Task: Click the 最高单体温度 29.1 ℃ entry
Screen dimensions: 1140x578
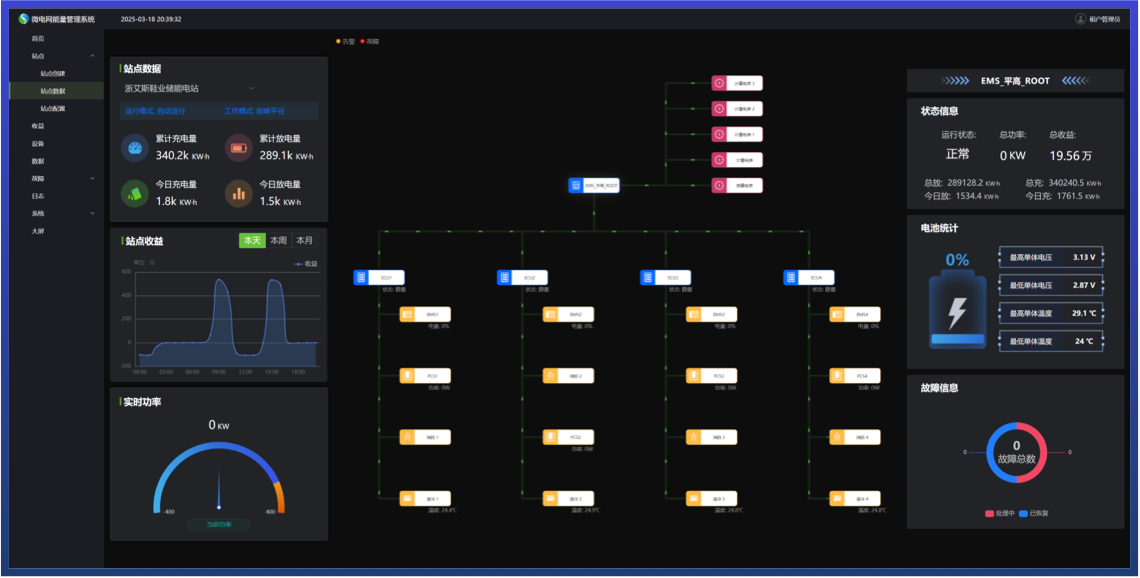Action: click(x=1051, y=313)
